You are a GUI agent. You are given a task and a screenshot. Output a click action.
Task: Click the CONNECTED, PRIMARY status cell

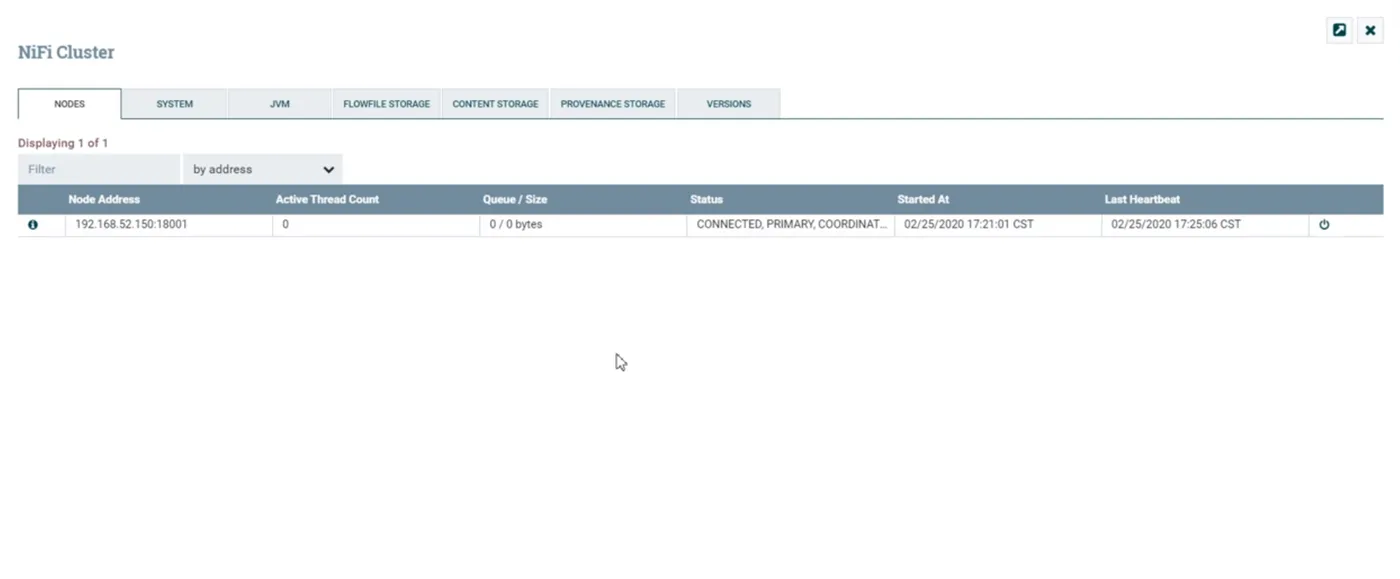791,225
